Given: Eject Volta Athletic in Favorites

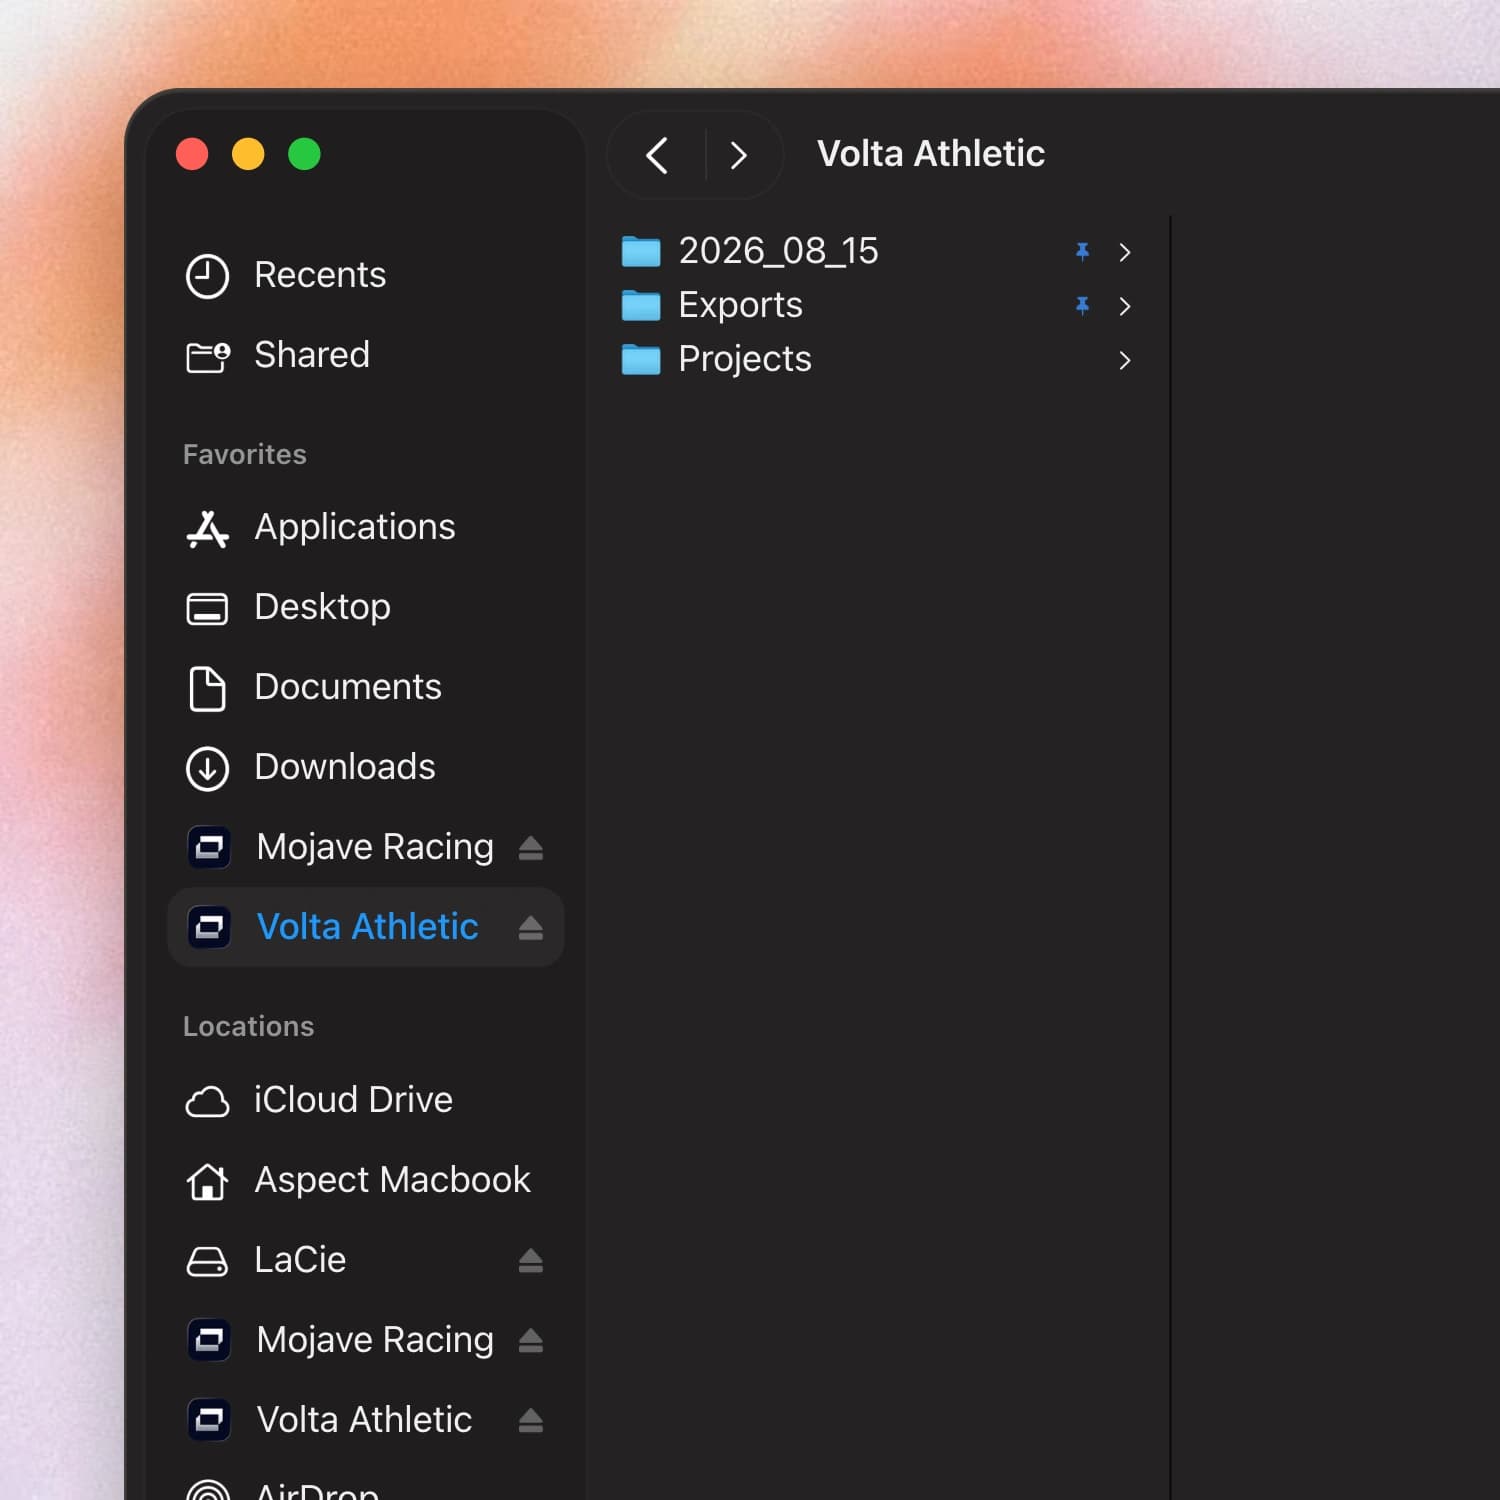Looking at the screenshot, I should pos(530,928).
